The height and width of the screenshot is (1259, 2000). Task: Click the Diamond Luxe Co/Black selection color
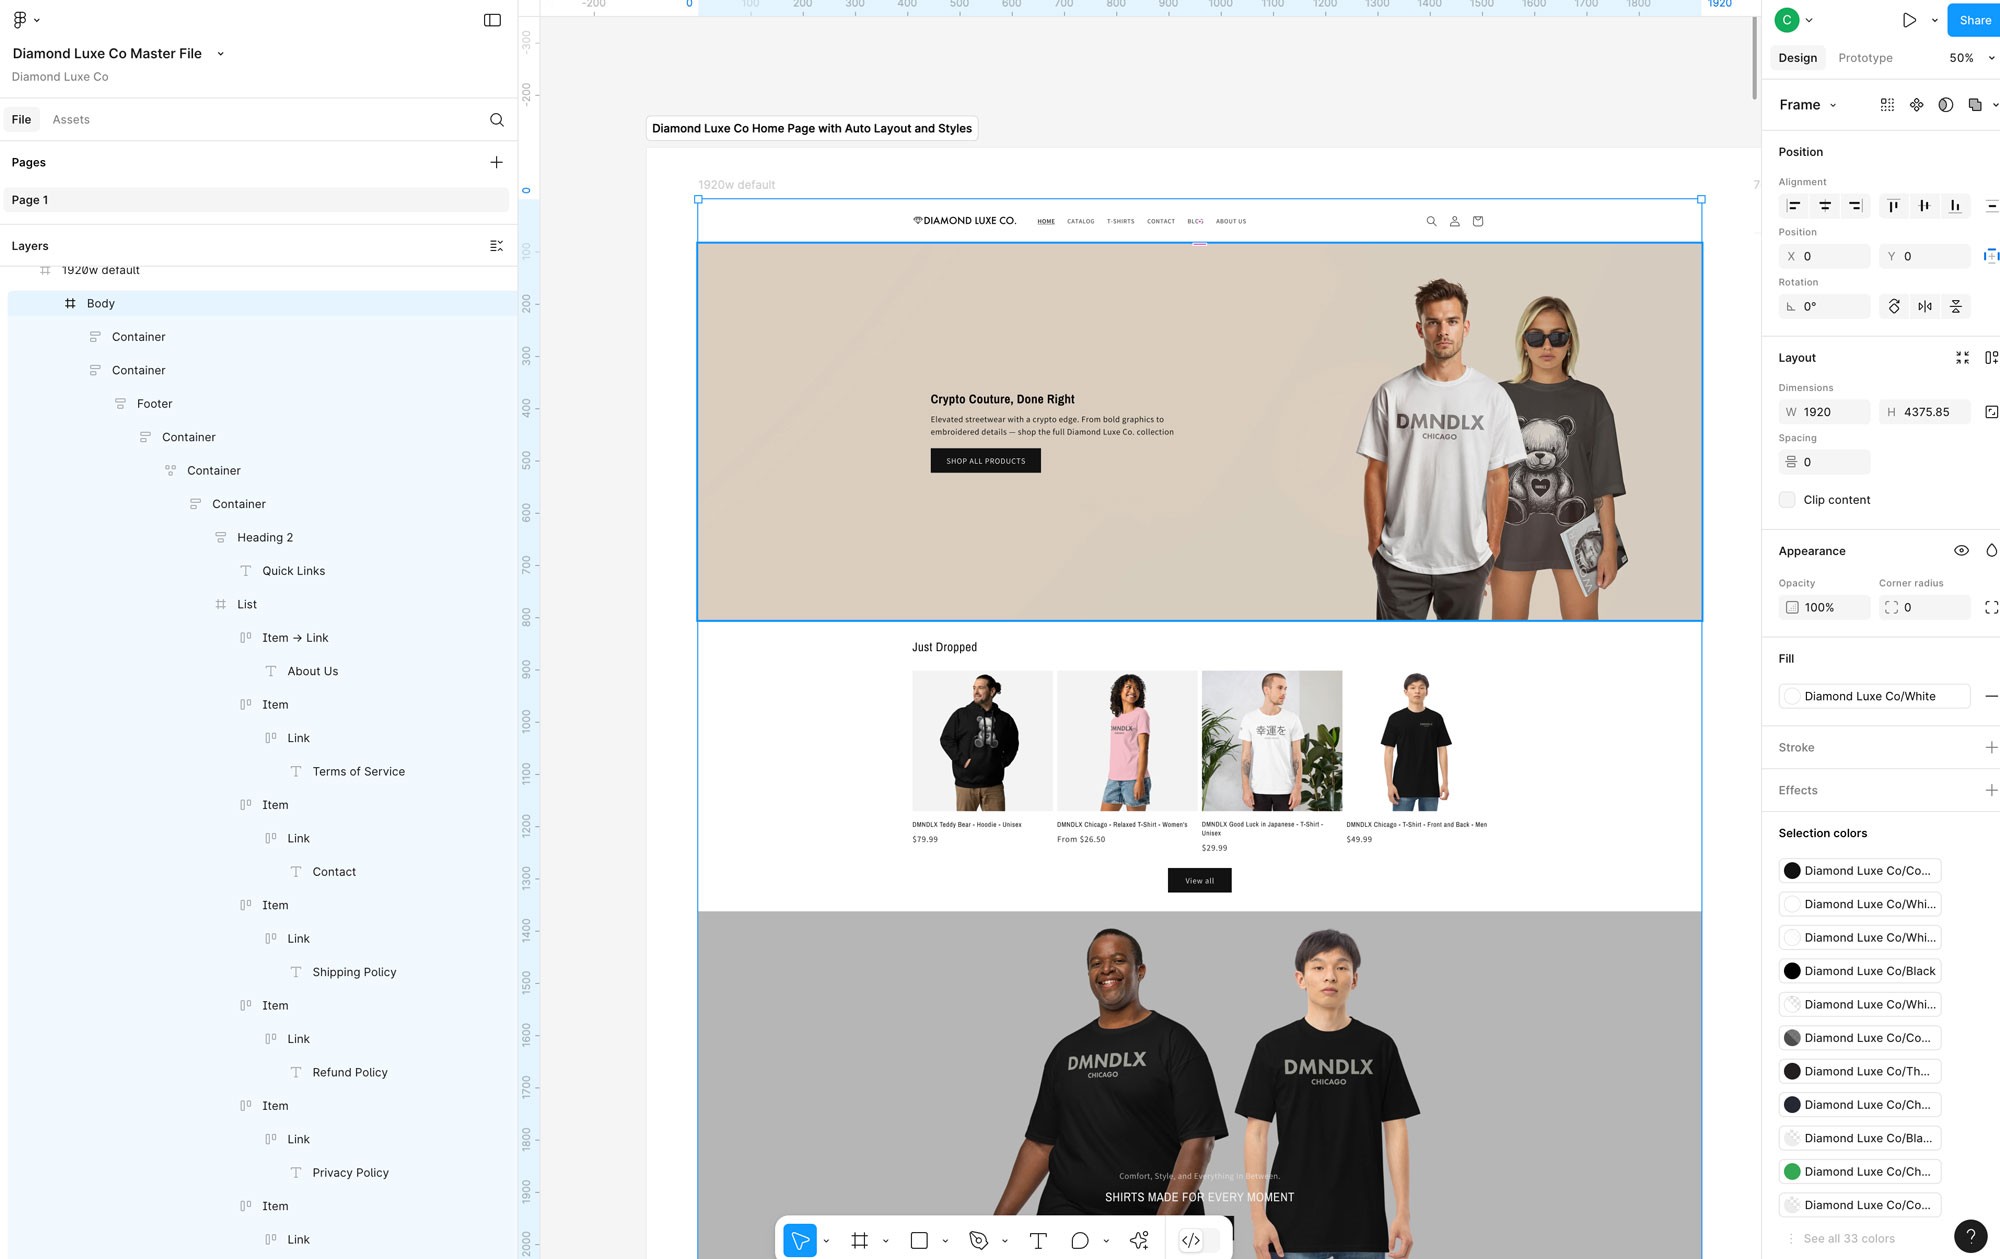coord(1860,971)
